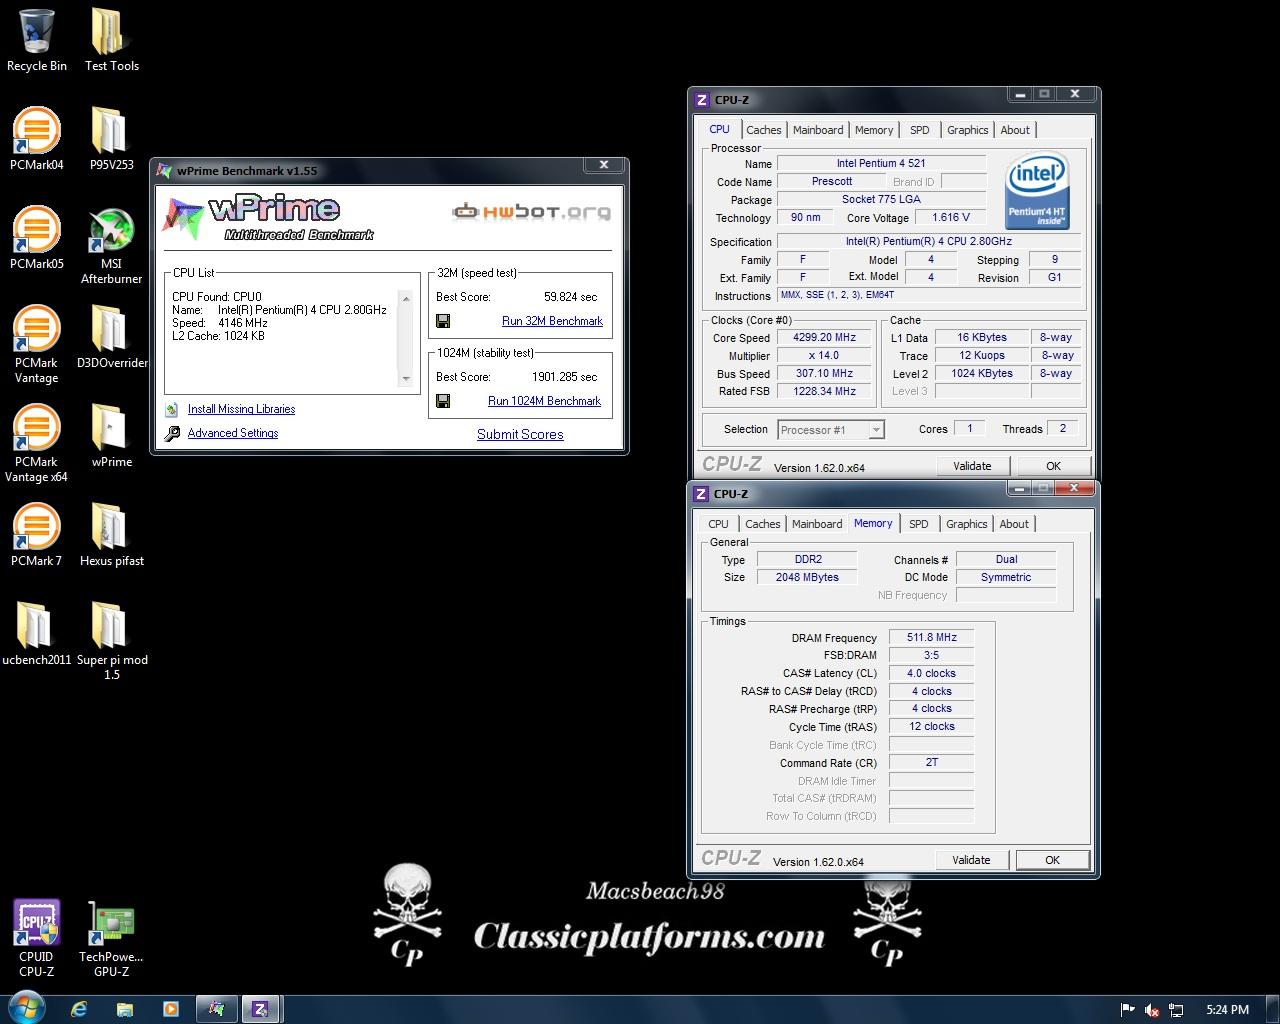This screenshot has width=1280, height=1024.
Task: Open Internet Explorer from taskbar
Action: click(79, 1009)
